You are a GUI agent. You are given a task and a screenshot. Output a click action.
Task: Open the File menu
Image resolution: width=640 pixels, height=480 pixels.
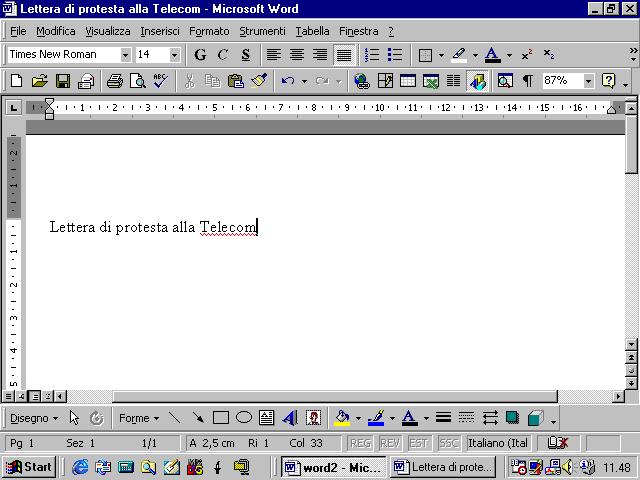pos(18,31)
